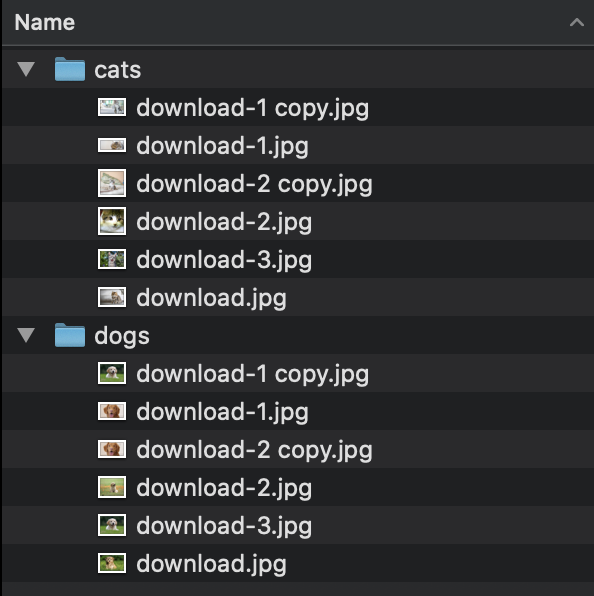
Task: Select cats download-1.jpg thumbnail icon
Action: click(112, 145)
